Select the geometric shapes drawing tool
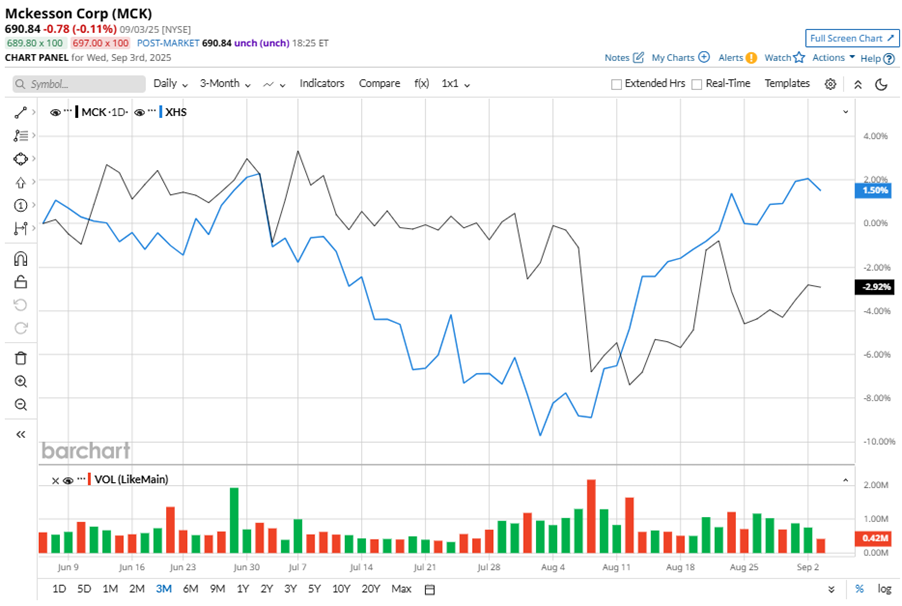Image resolution: width=902 pixels, height=606 pixels. [21, 159]
